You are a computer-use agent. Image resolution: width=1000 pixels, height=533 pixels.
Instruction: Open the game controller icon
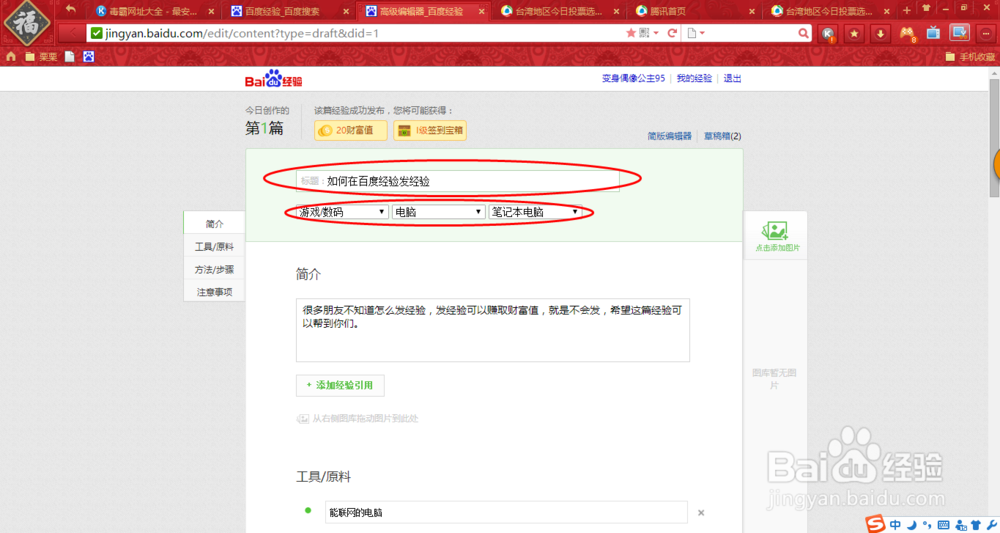click(907, 34)
